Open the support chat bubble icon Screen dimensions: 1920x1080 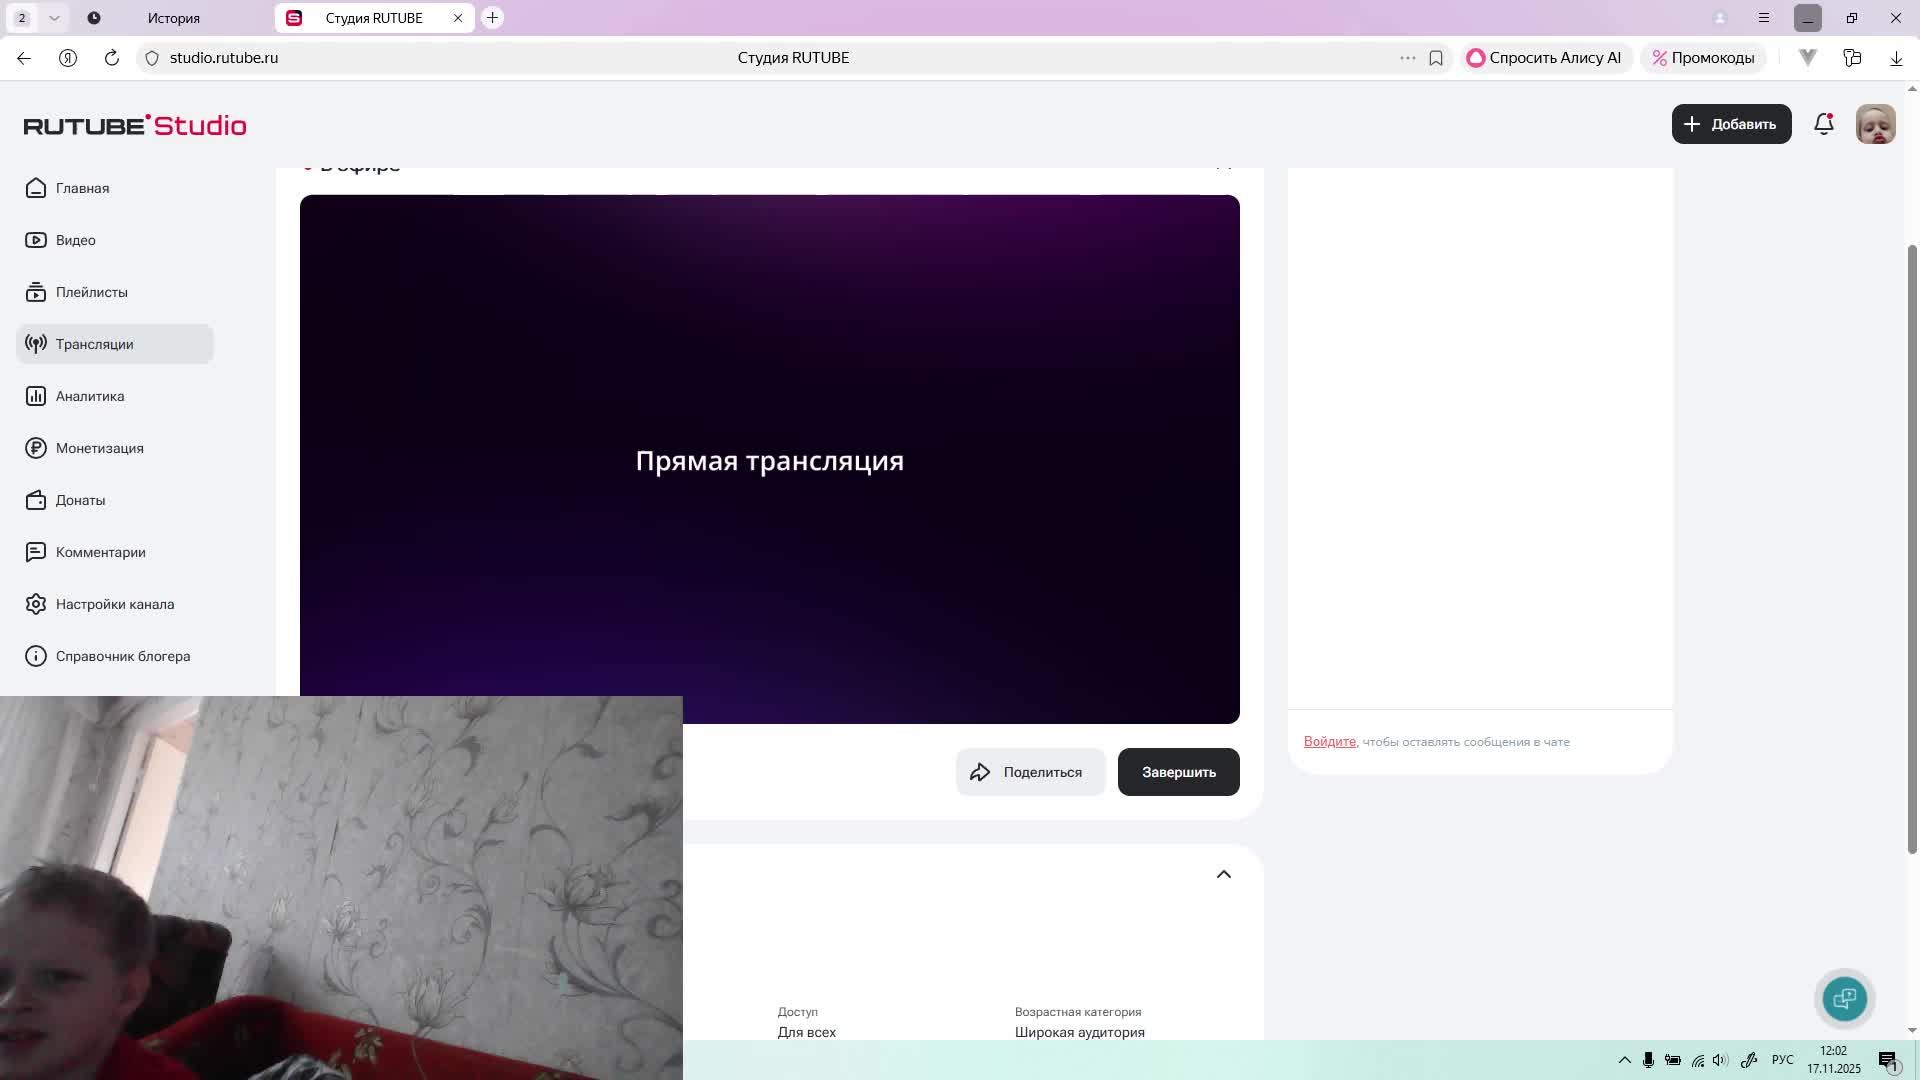point(1844,998)
